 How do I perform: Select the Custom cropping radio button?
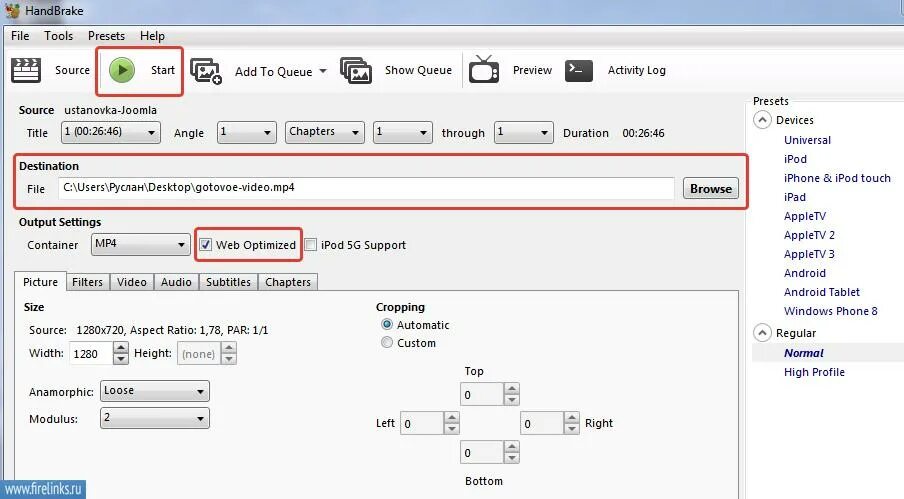(387, 342)
